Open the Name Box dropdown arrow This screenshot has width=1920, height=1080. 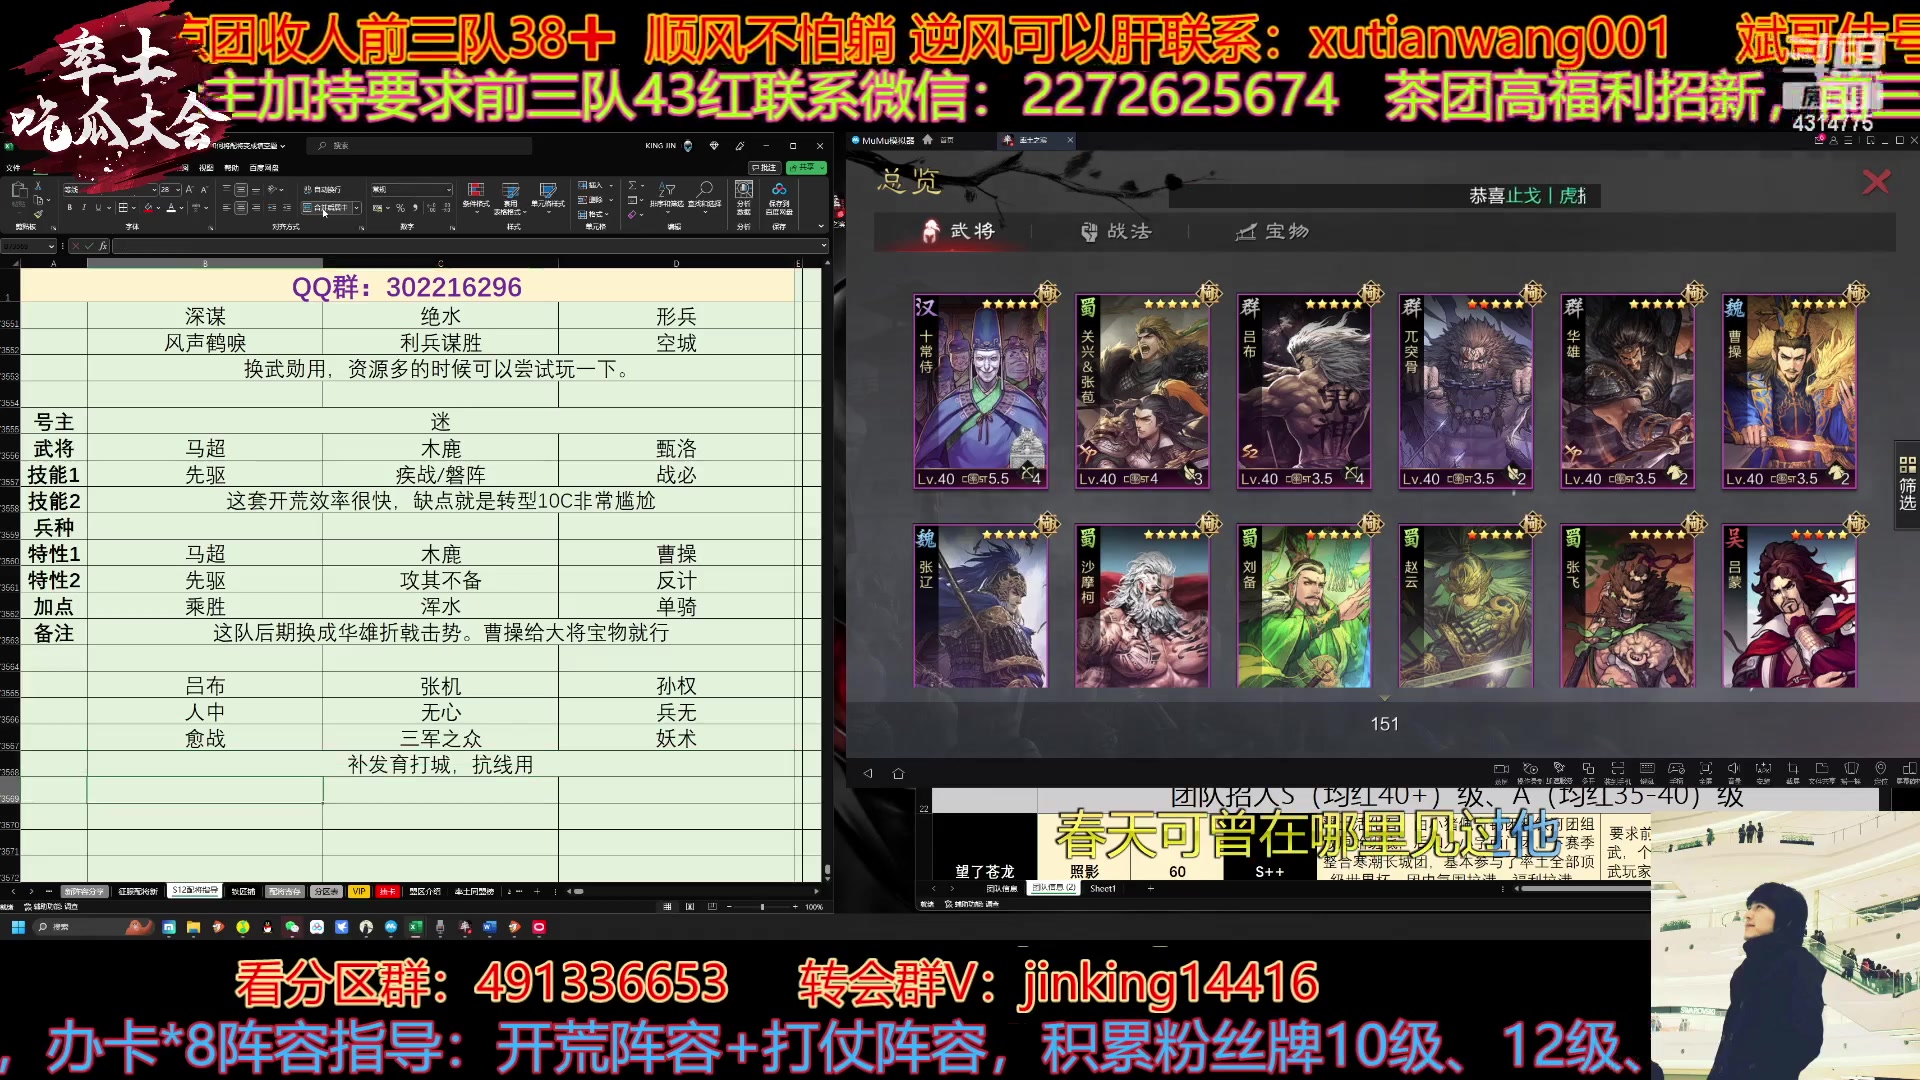click(51, 246)
